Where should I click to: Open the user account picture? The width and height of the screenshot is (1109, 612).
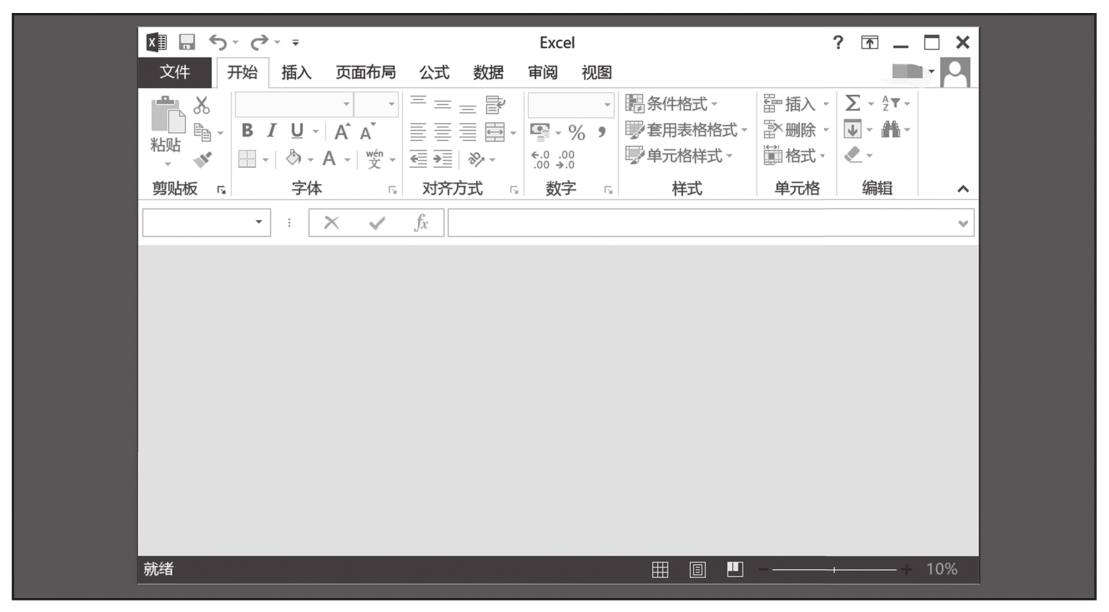pos(956,72)
